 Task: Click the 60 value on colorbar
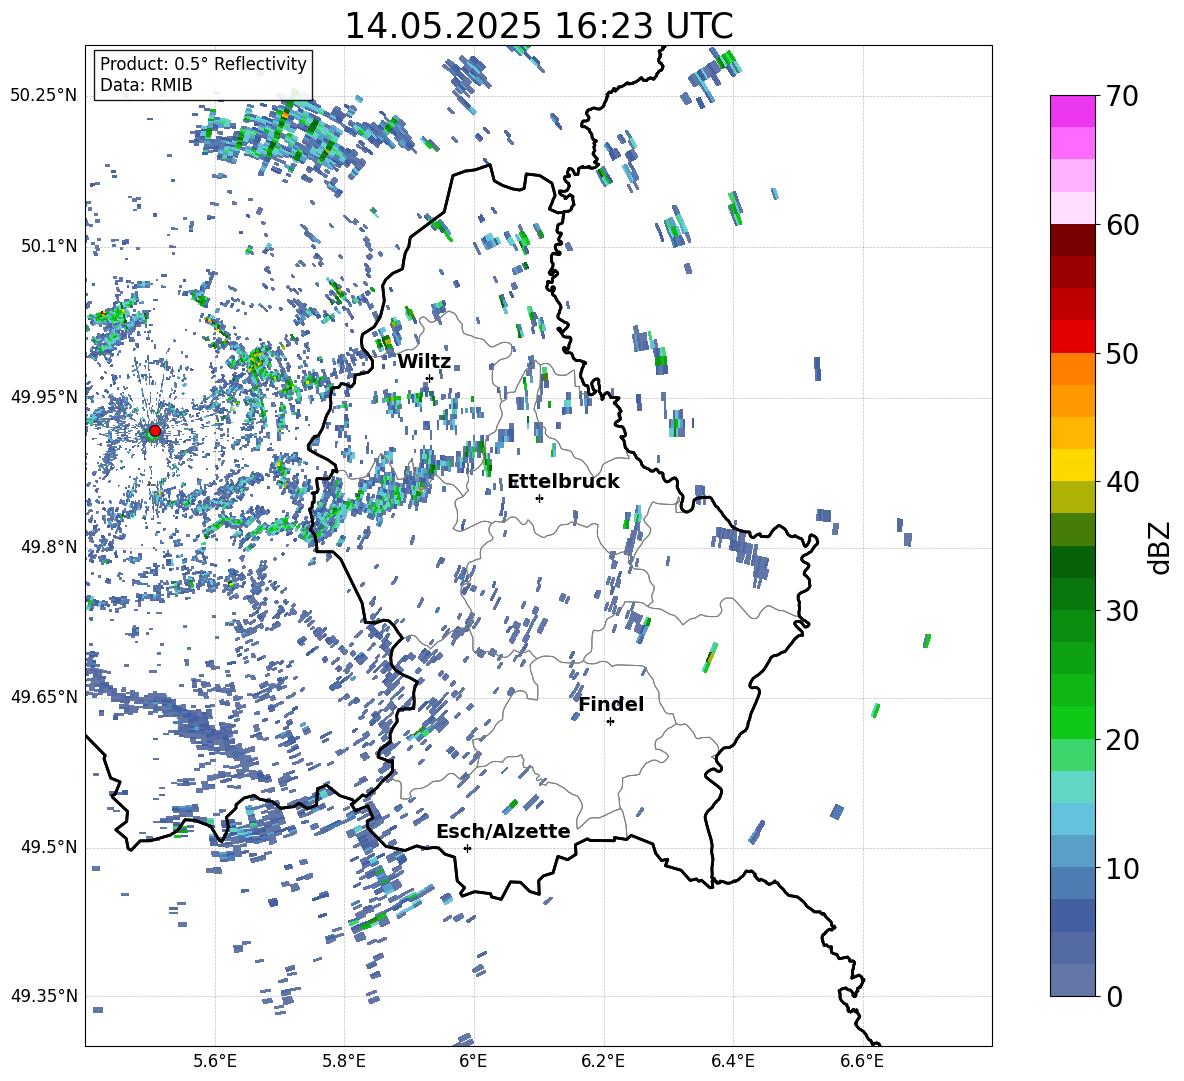pyautogui.click(x=1121, y=225)
